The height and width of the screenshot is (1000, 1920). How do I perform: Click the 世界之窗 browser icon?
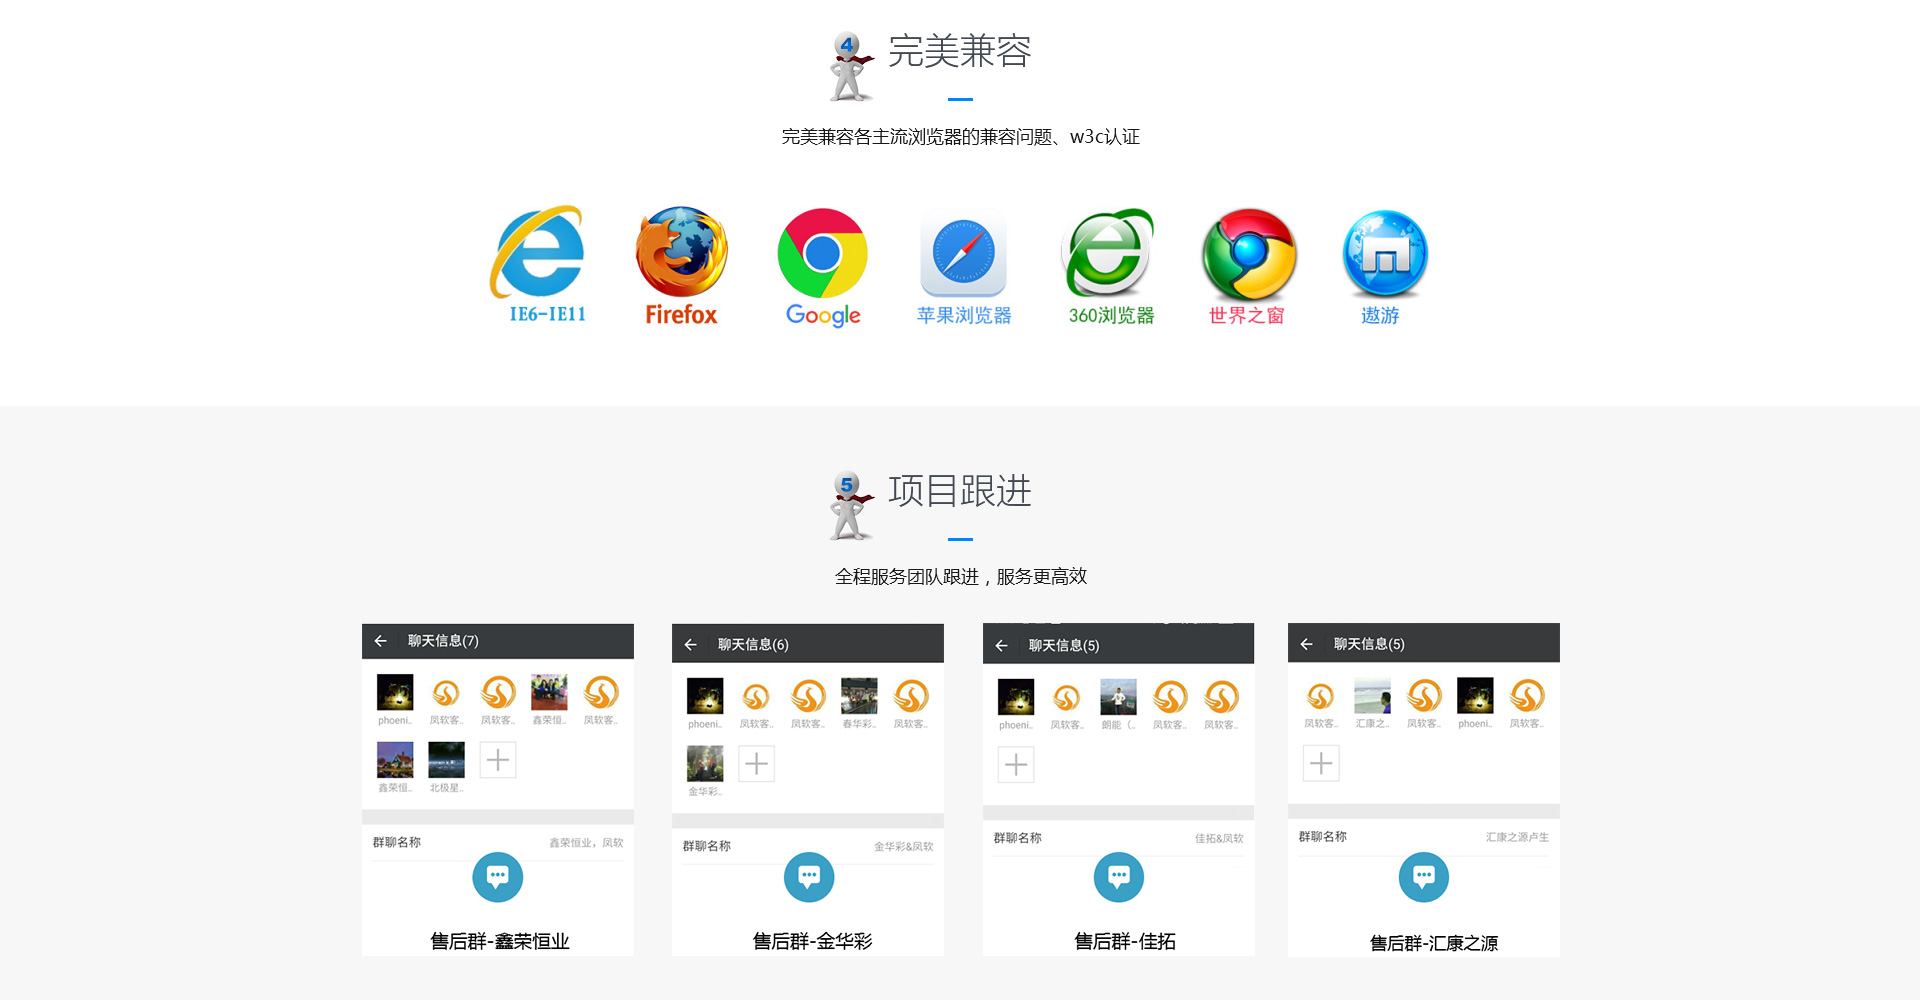point(1248,254)
